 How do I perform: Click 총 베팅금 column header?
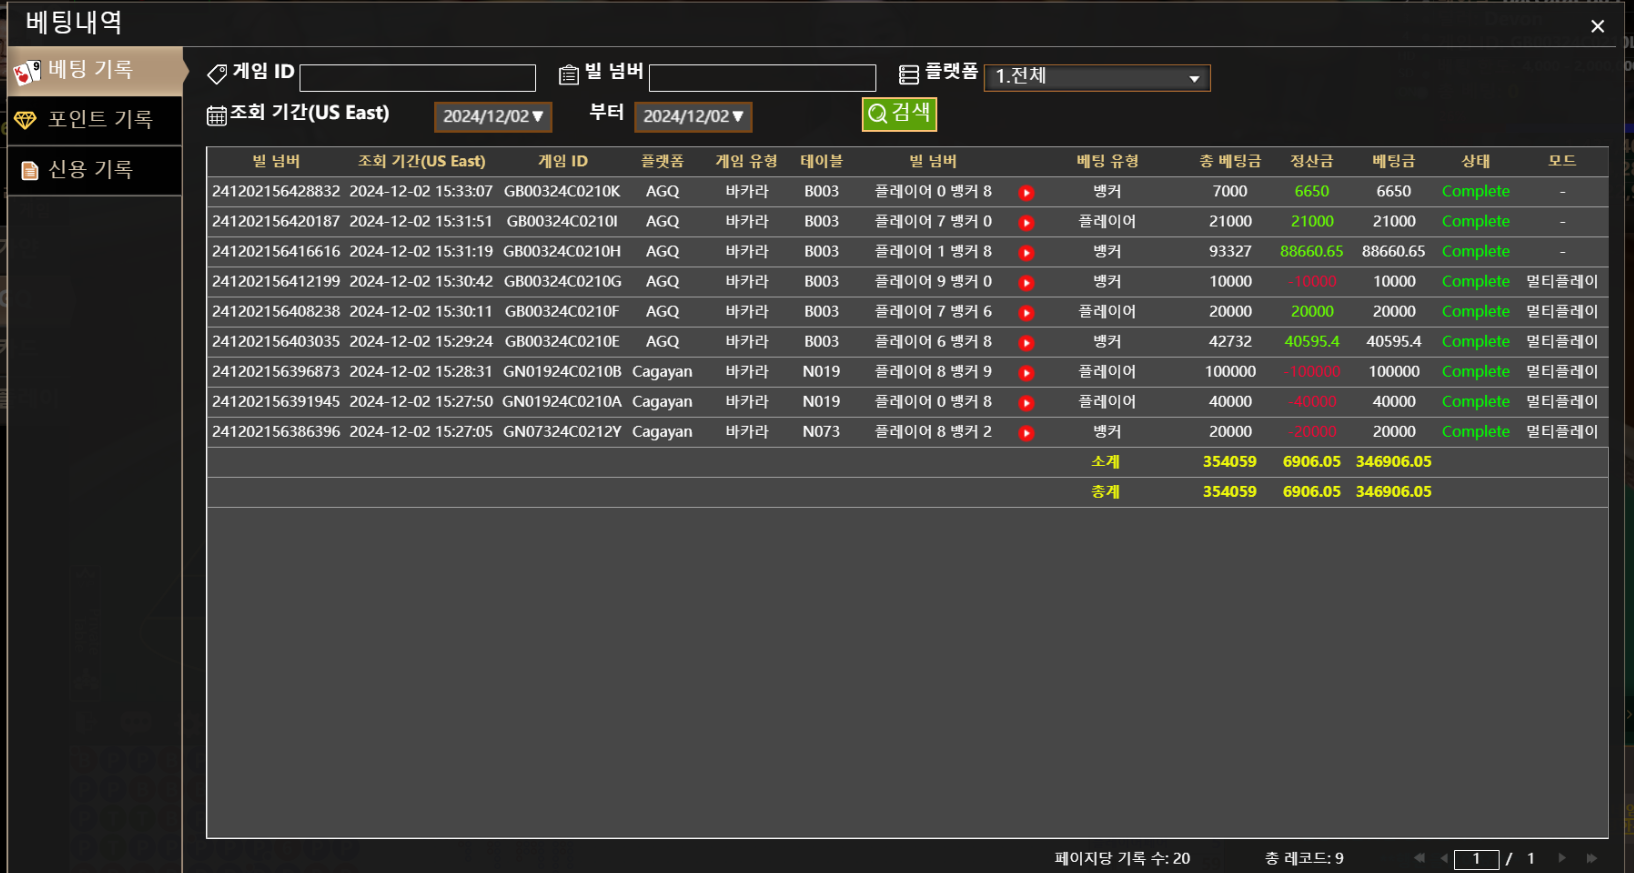point(1230,161)
